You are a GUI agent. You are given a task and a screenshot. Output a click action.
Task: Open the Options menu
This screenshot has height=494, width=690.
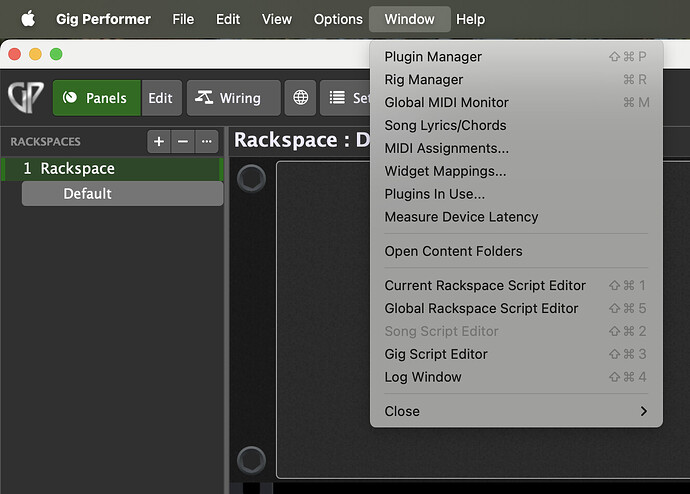(338, 19)
